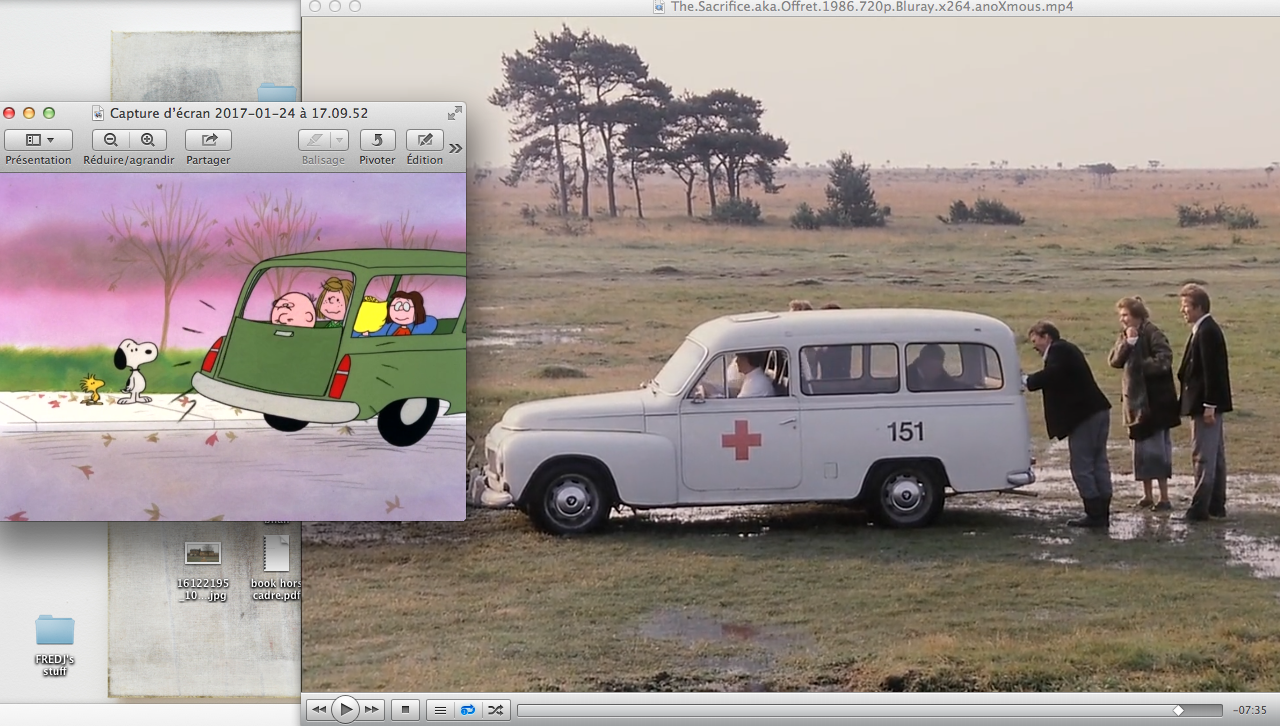Click the playback position slider handle
1280x726 pixels.
pos(1178,710)
